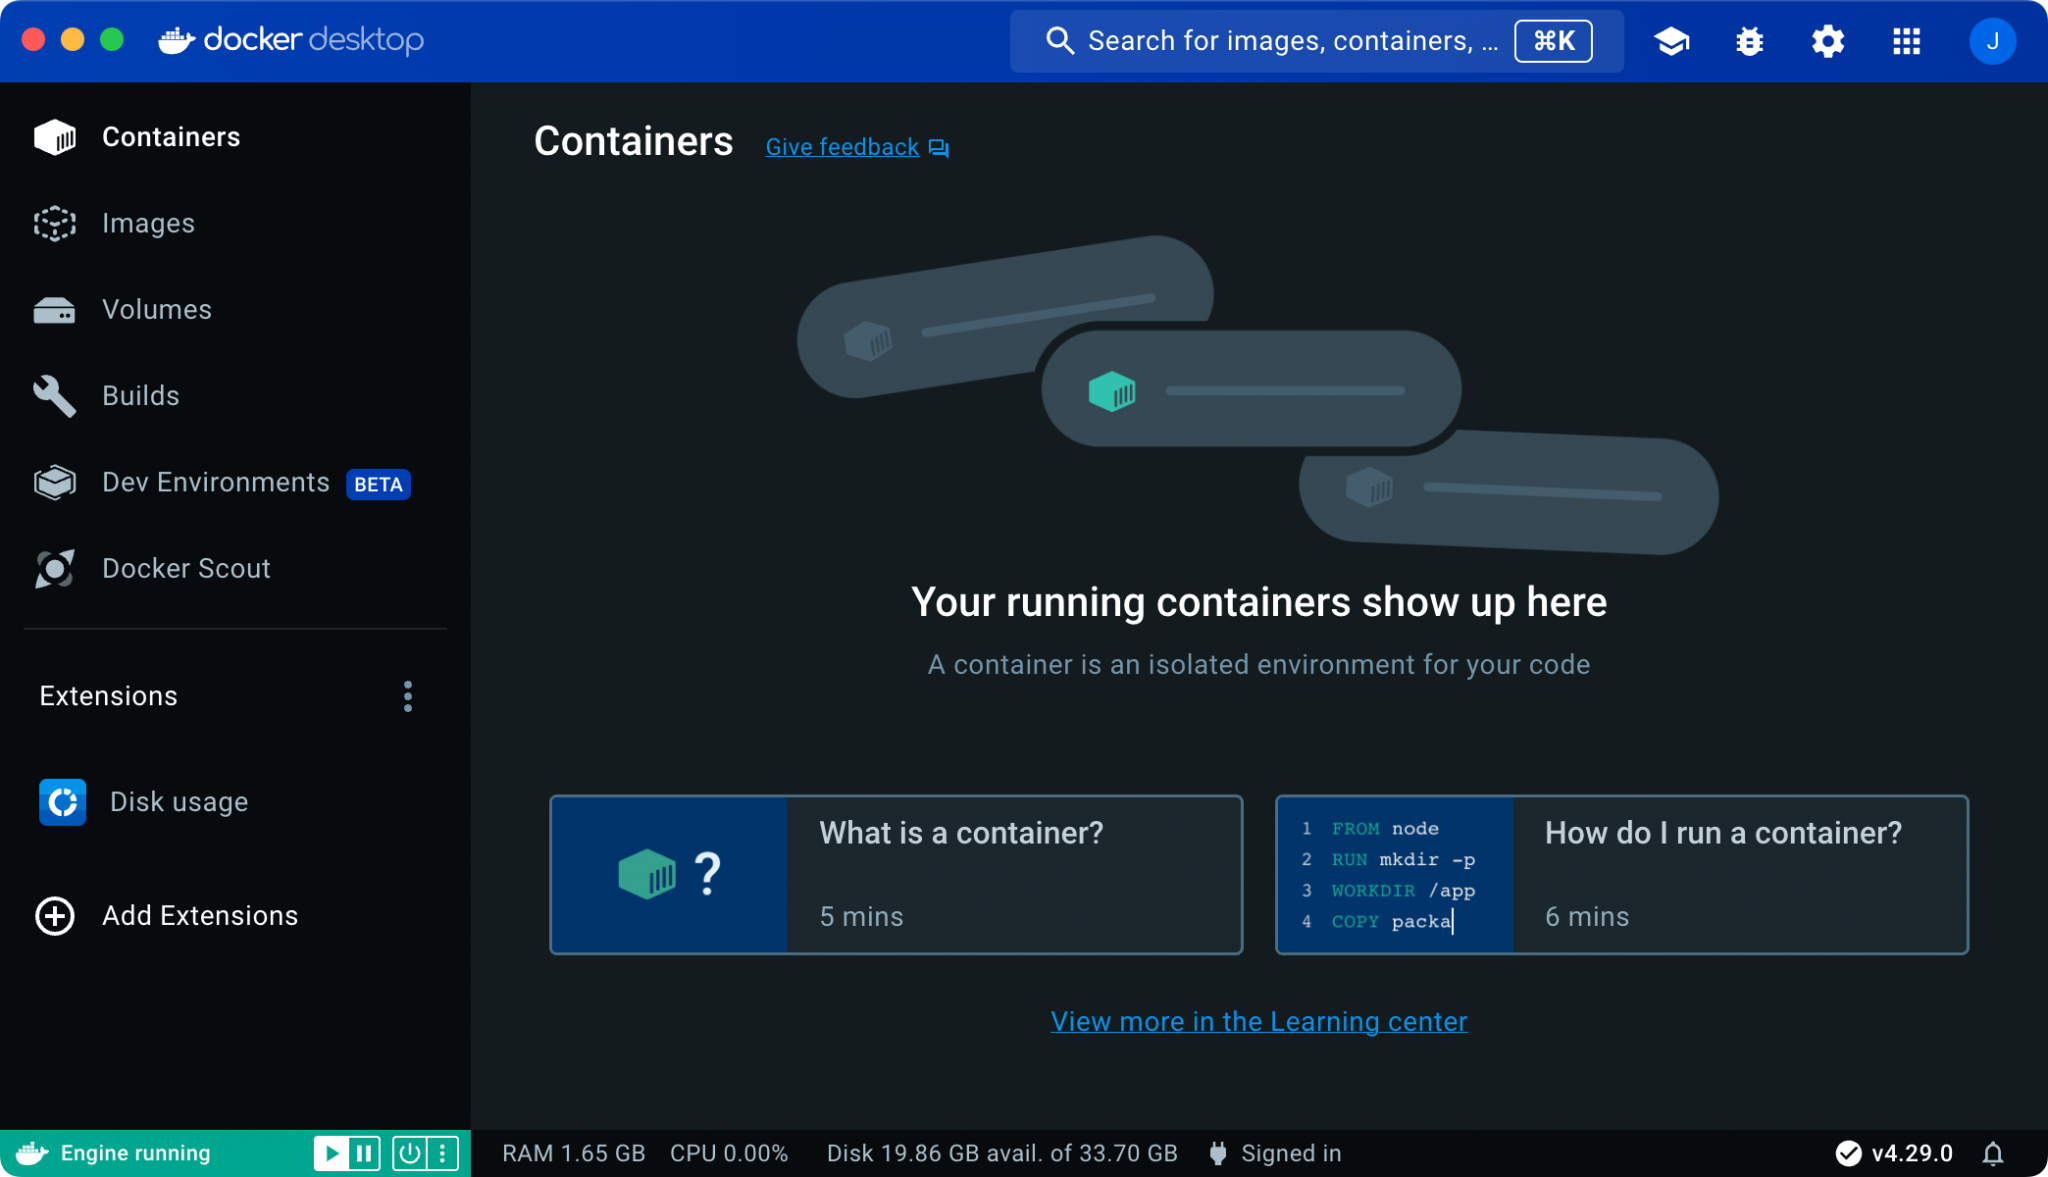Click the engine power button
Screen dimensions: 2048x1177
click(409, 1154)
